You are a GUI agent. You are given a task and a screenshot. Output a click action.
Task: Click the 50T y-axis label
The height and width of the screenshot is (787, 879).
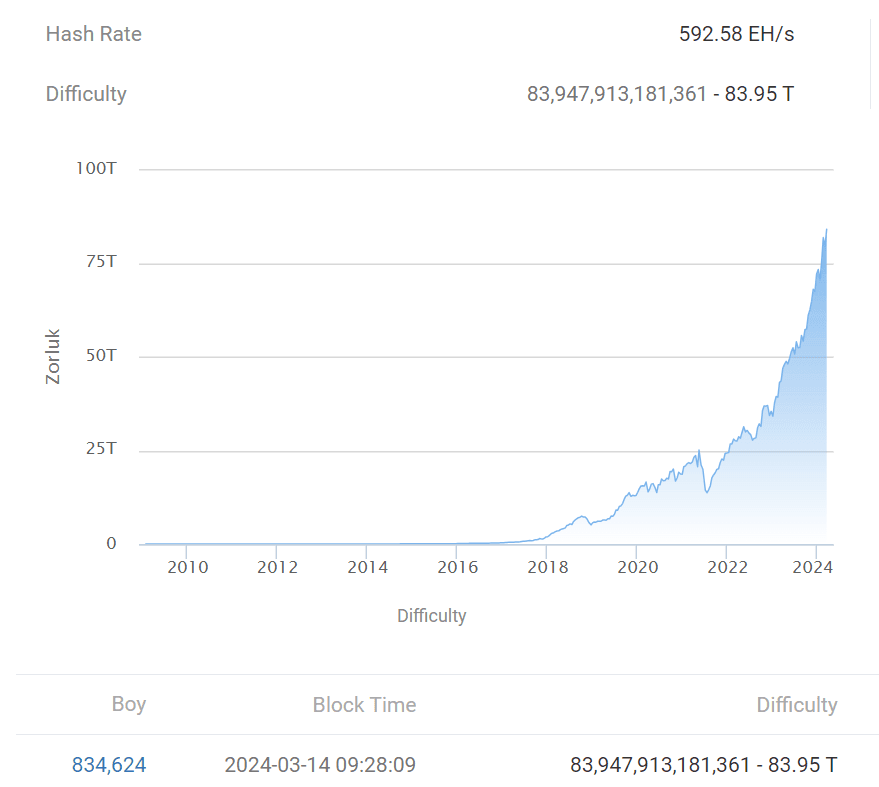(x=98, y=356)
